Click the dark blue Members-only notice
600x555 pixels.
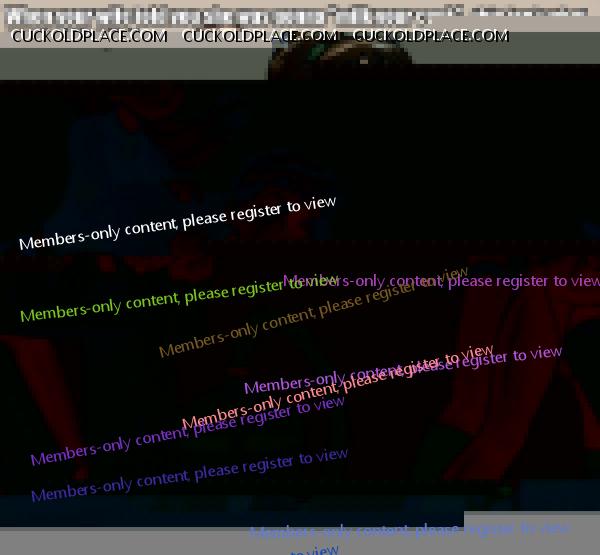click(x=189, y=475)
